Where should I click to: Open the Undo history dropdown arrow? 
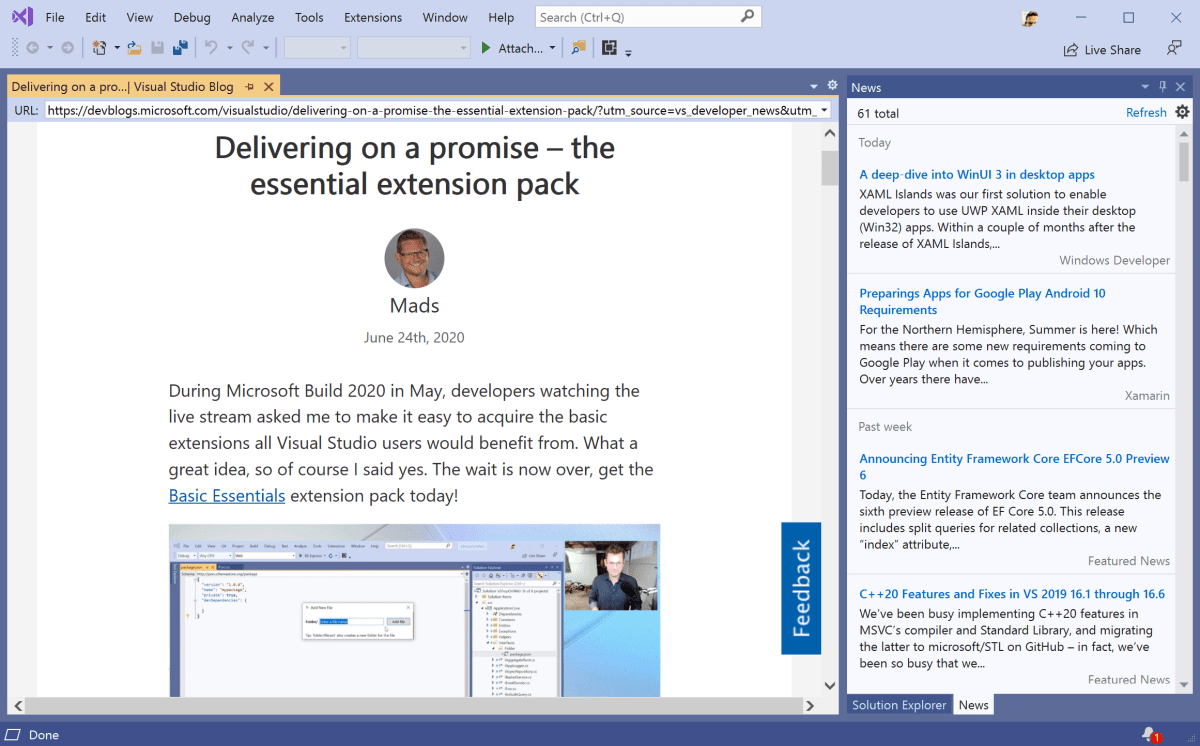229,48
